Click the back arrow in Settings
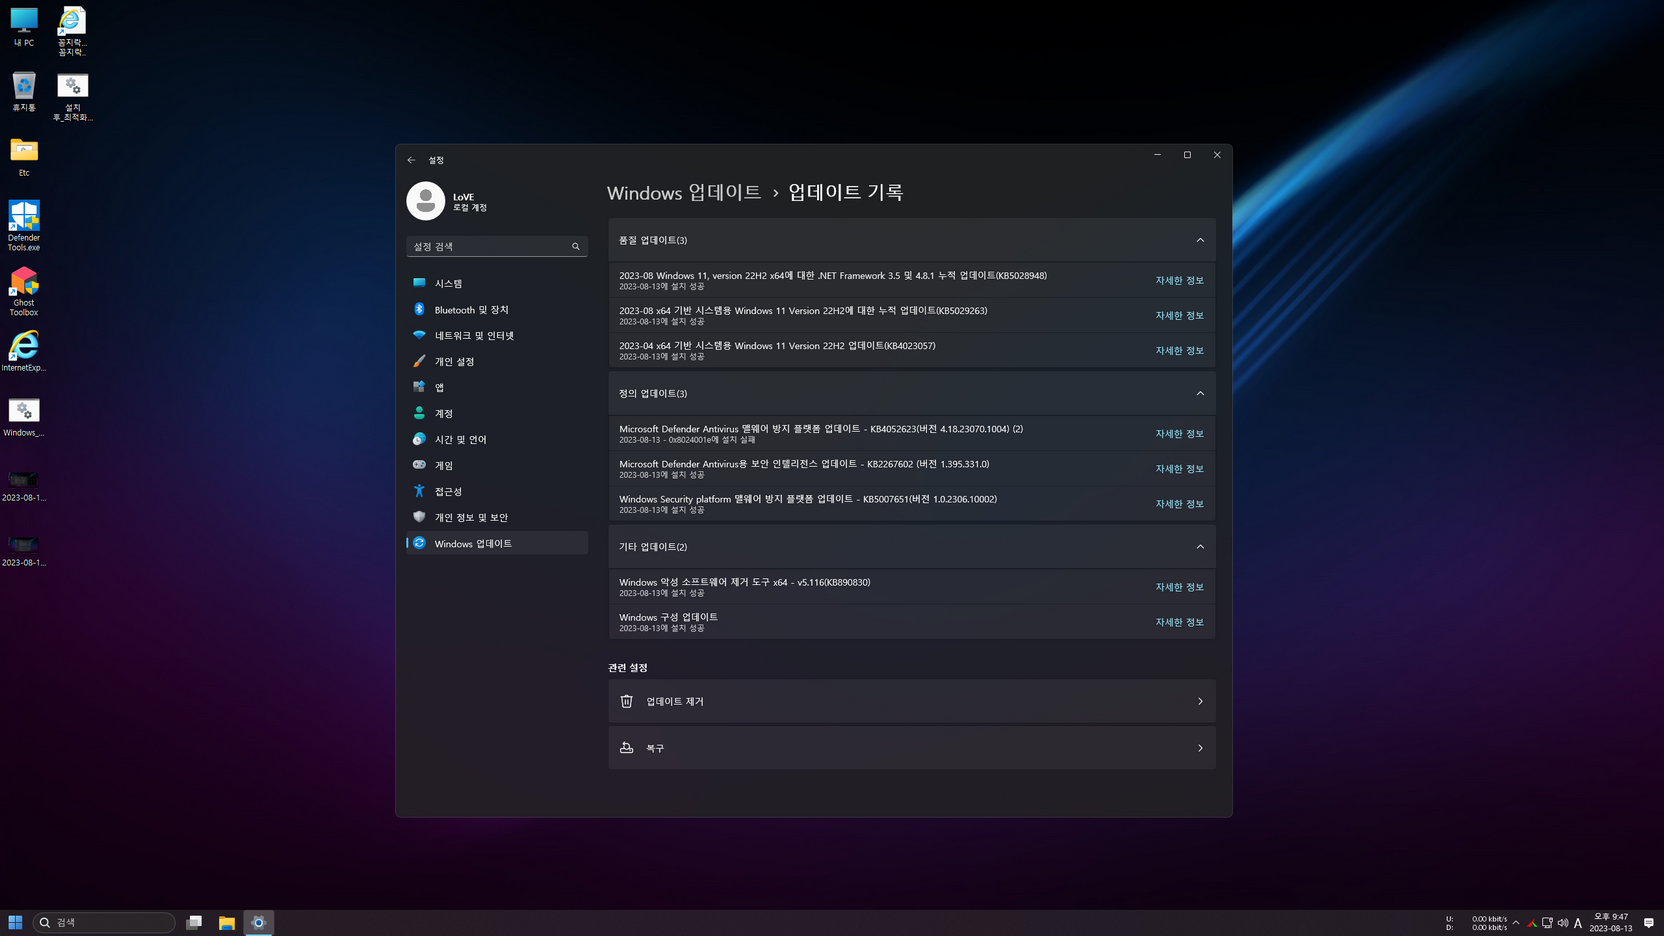This screenshot has width=1664, height=936. [x=411, y=160]
